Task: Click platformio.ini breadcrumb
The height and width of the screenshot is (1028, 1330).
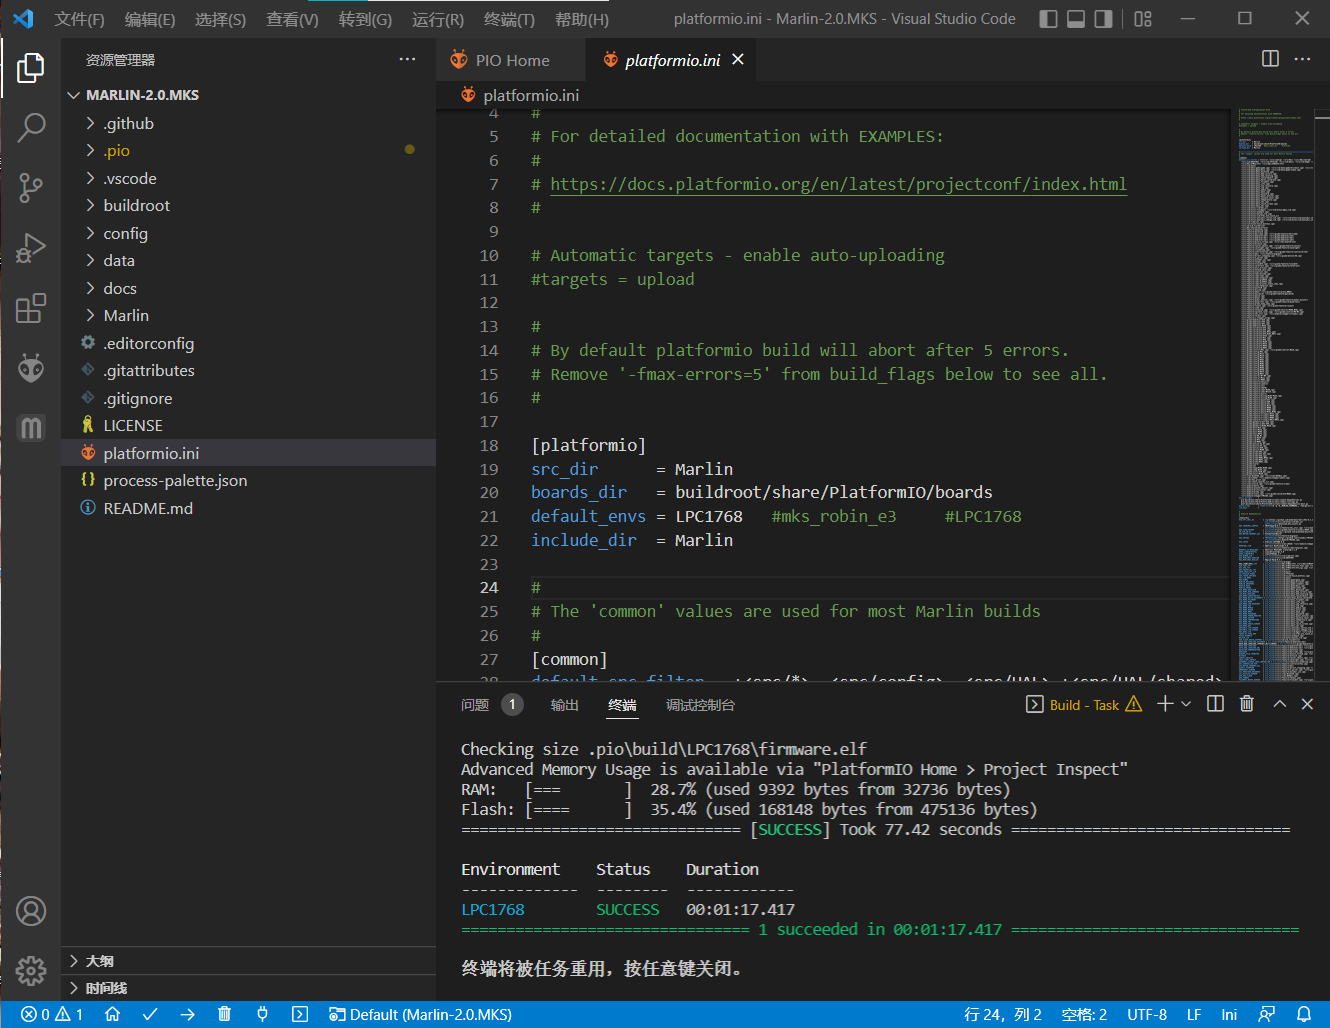Action: [520, 95]
